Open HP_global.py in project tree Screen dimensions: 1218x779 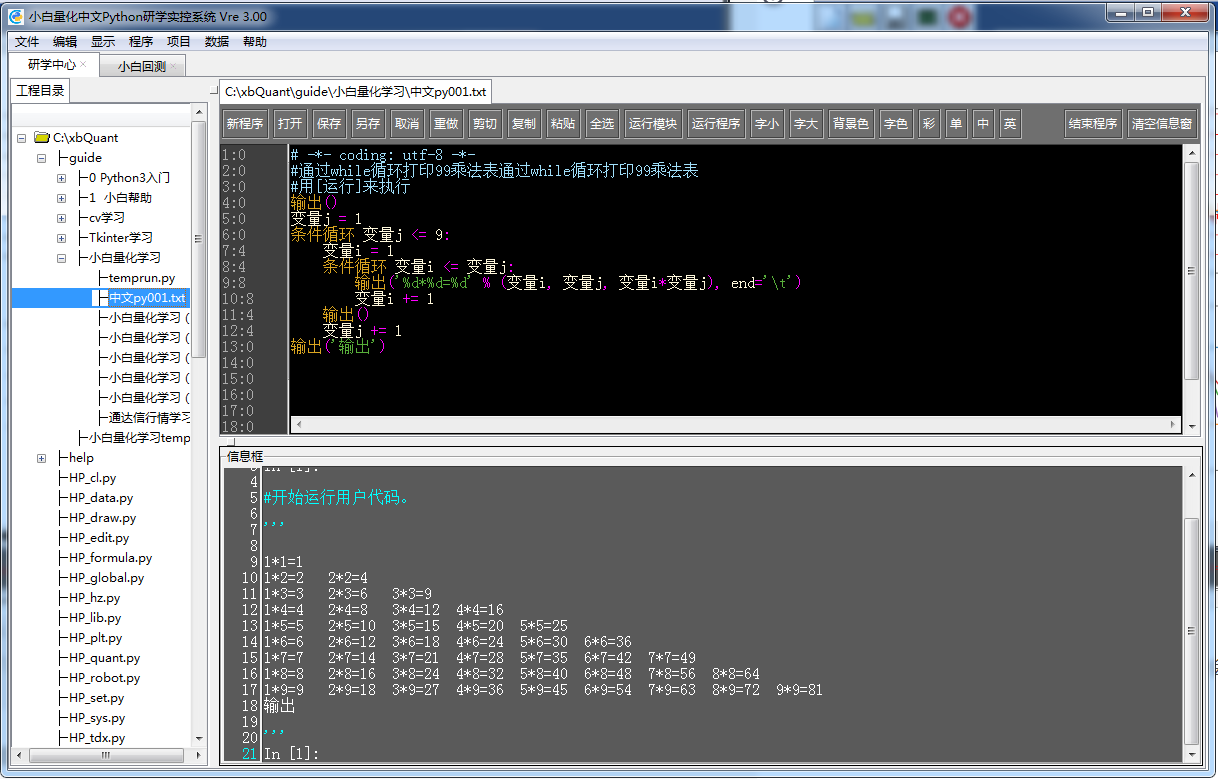pos(106,578)
